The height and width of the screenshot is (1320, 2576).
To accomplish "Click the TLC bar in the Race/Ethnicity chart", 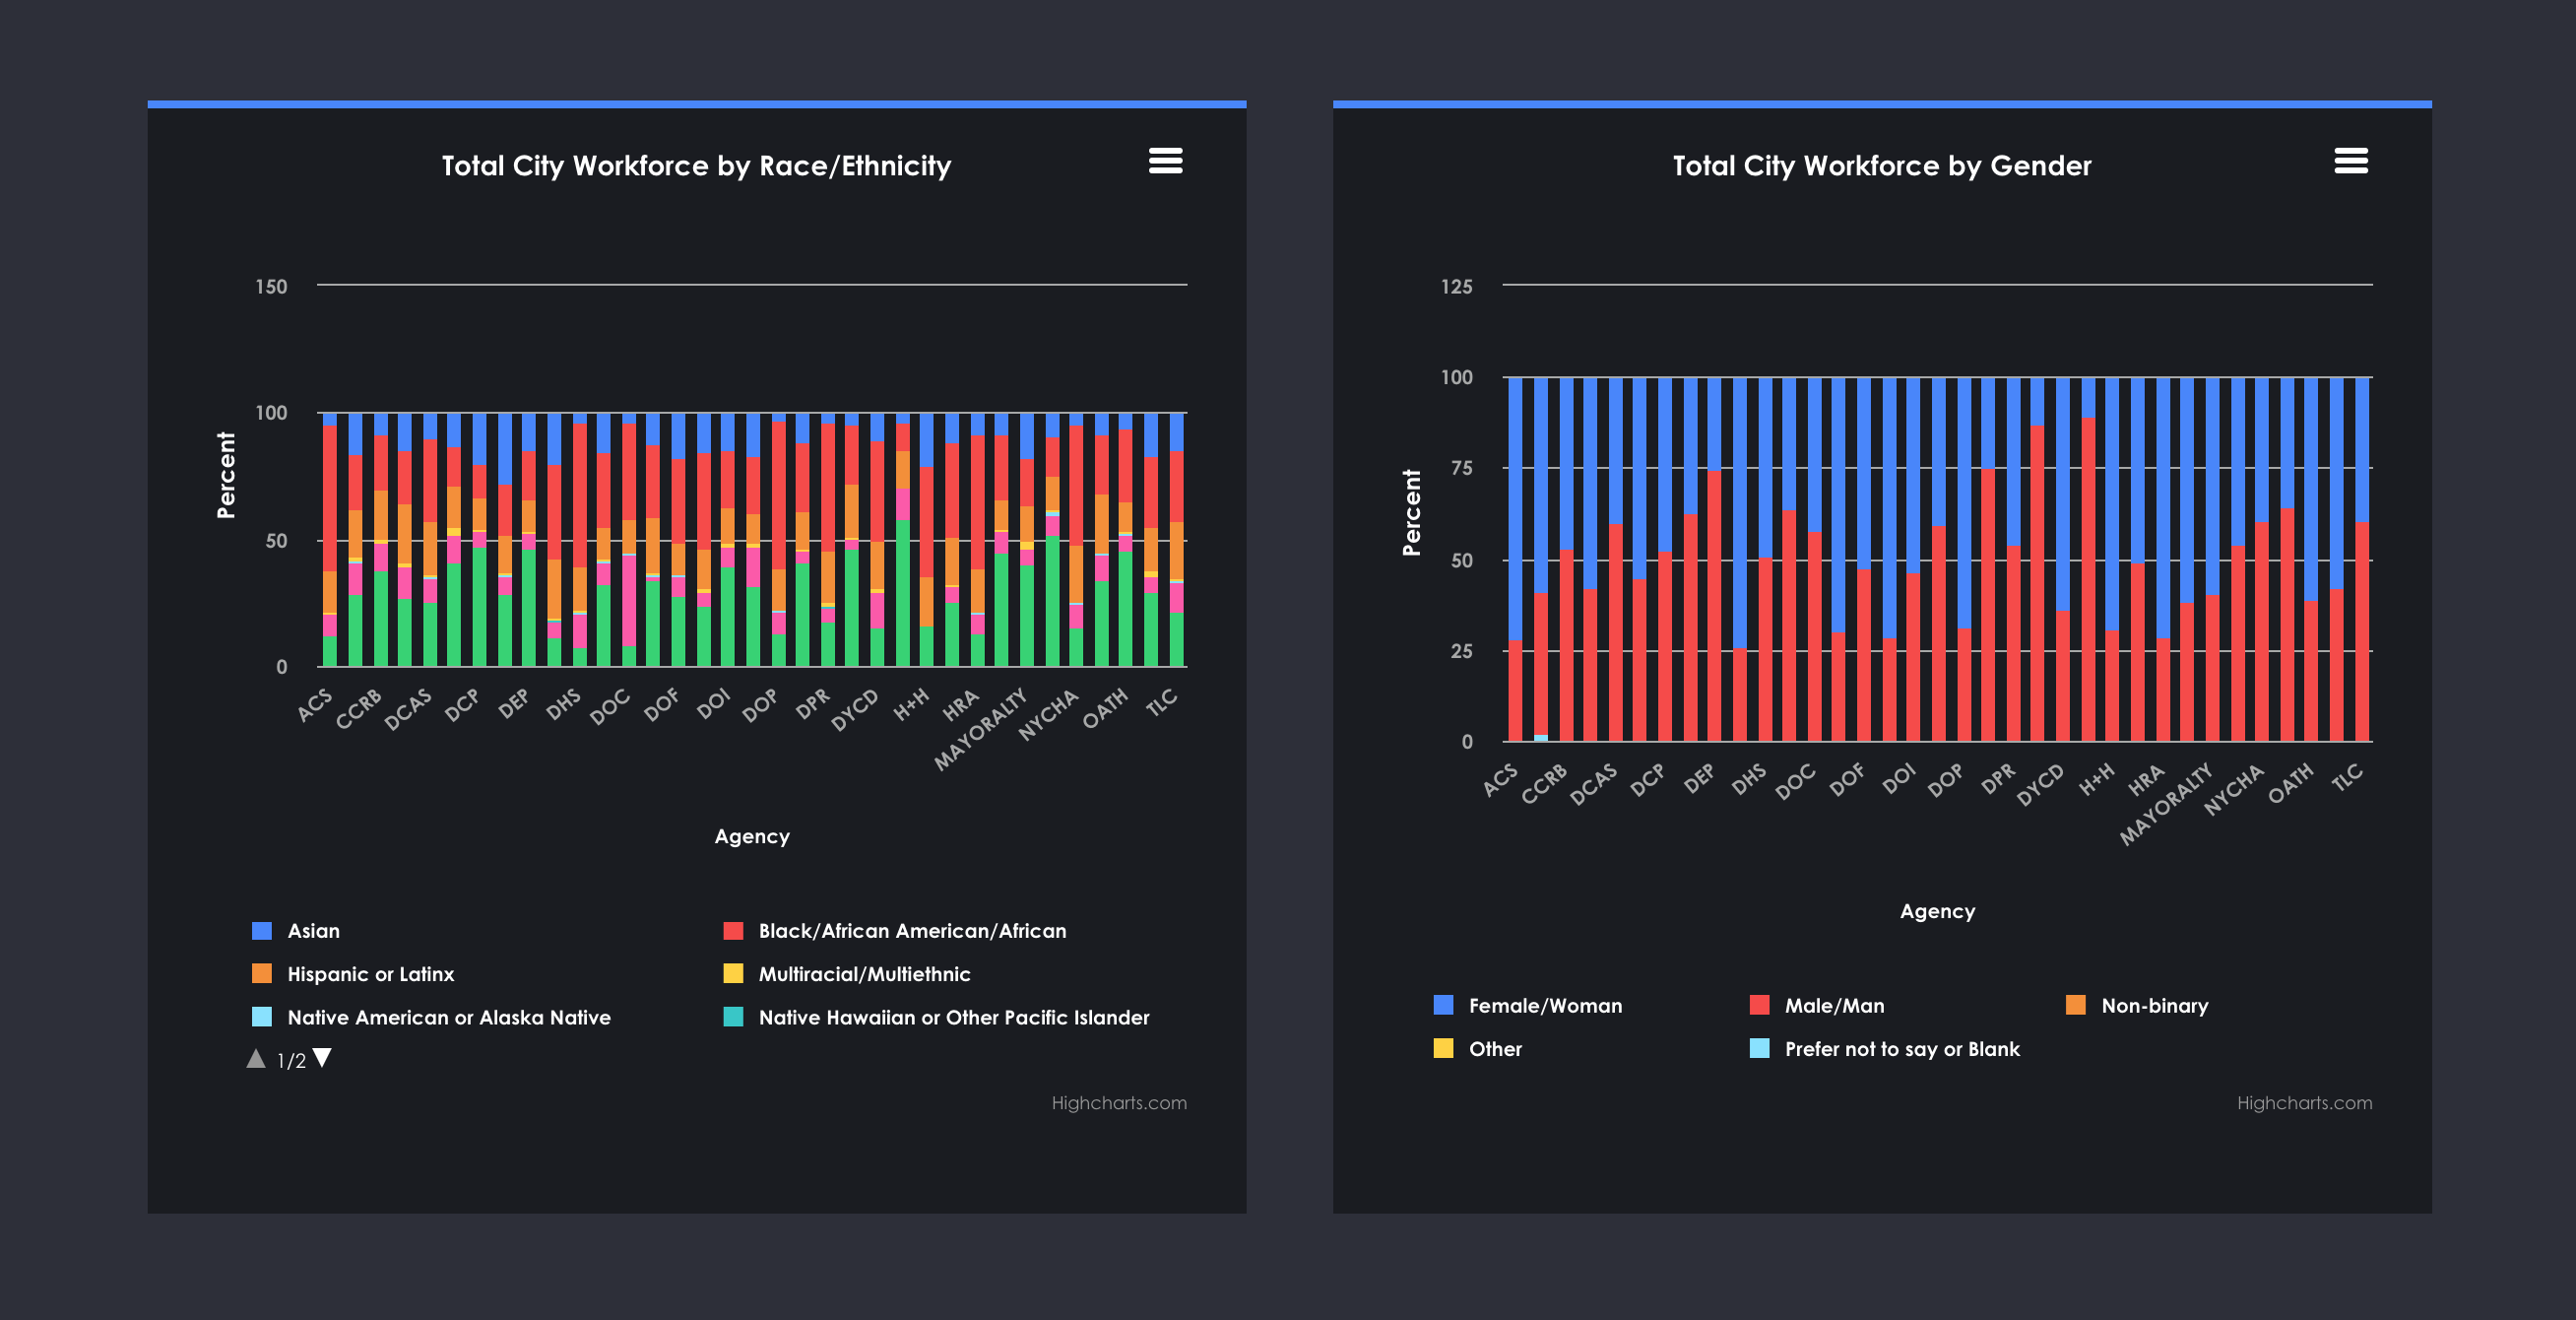I will pyautogui.click(x=1177, y=540).
